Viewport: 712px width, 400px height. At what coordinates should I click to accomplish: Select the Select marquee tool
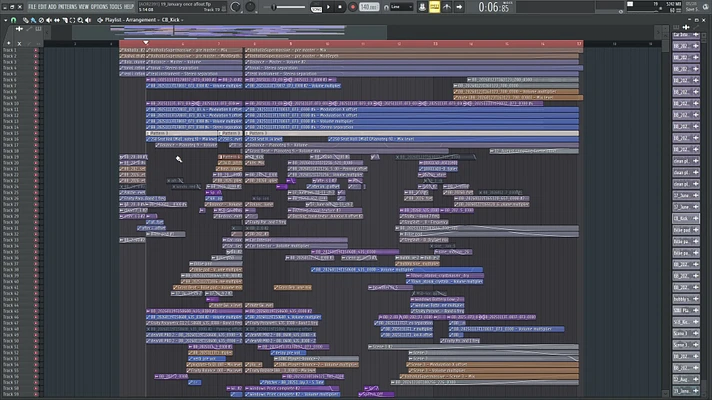(72, 20)
